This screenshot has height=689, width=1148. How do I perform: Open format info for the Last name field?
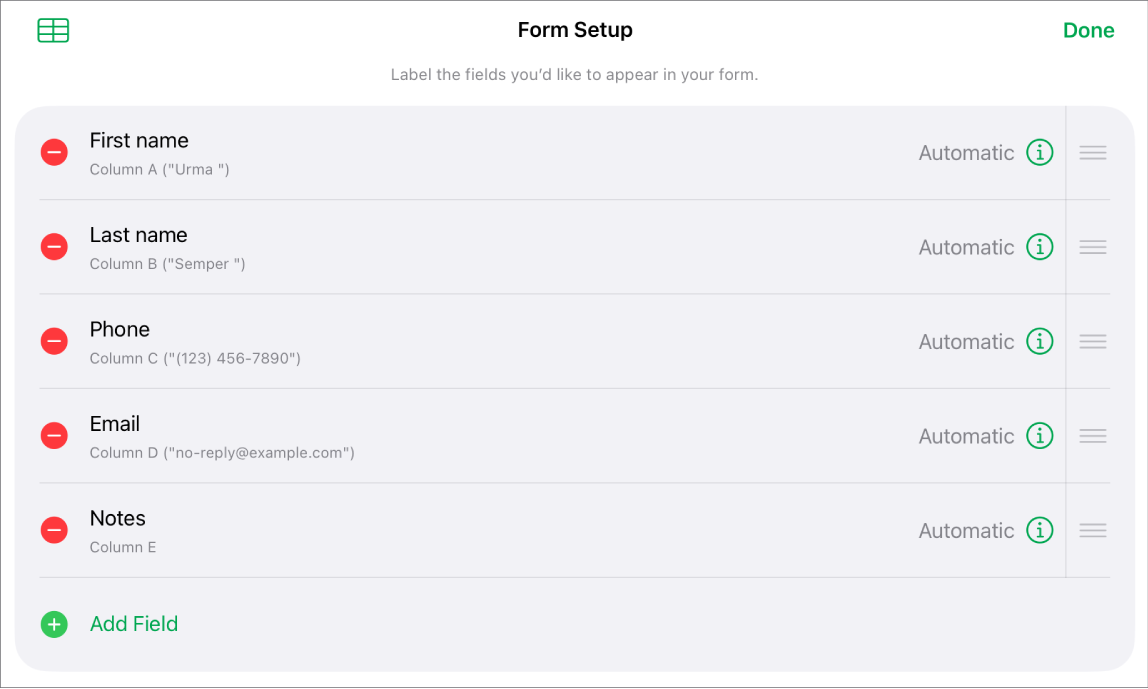click(1040, 246)
